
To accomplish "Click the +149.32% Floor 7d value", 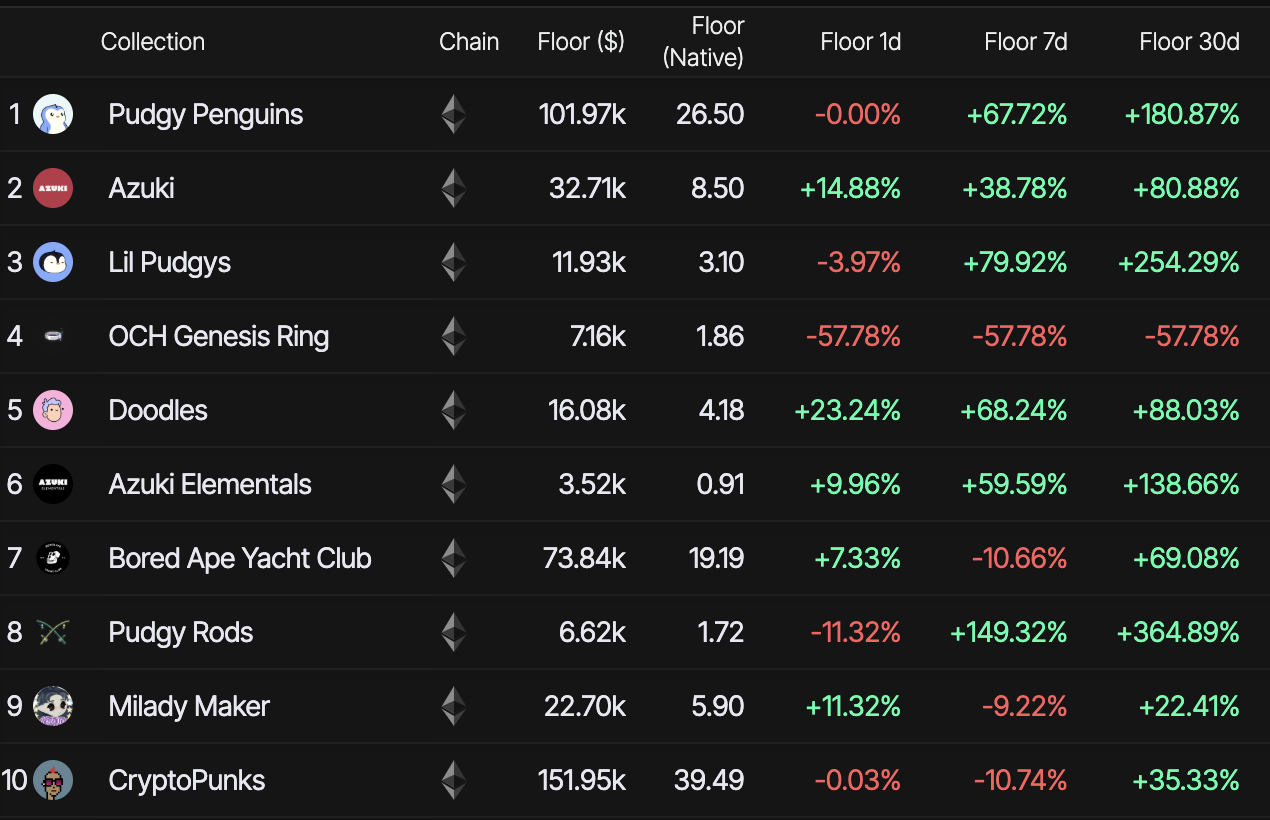I will 1009,632.
